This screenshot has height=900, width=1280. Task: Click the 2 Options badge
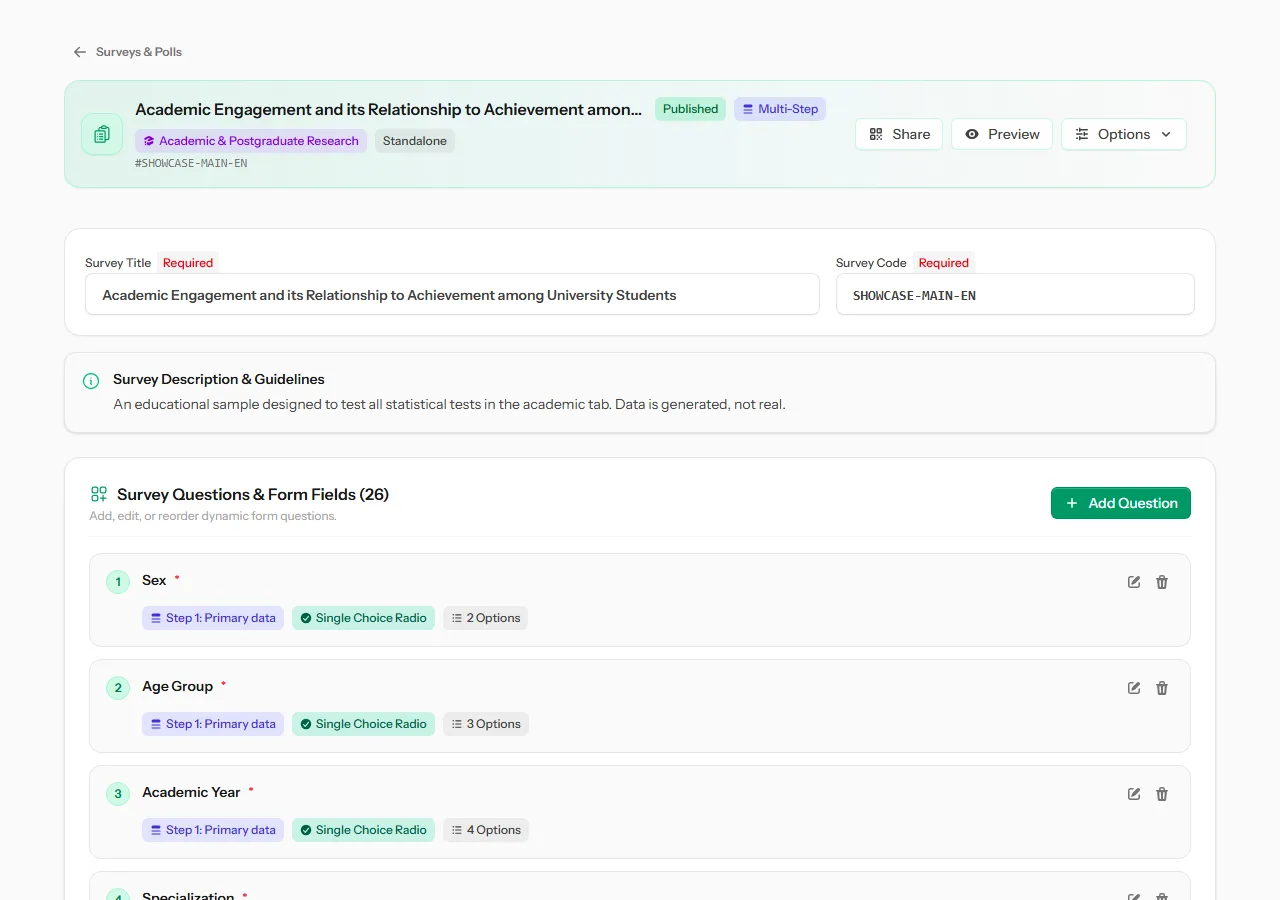486,618
